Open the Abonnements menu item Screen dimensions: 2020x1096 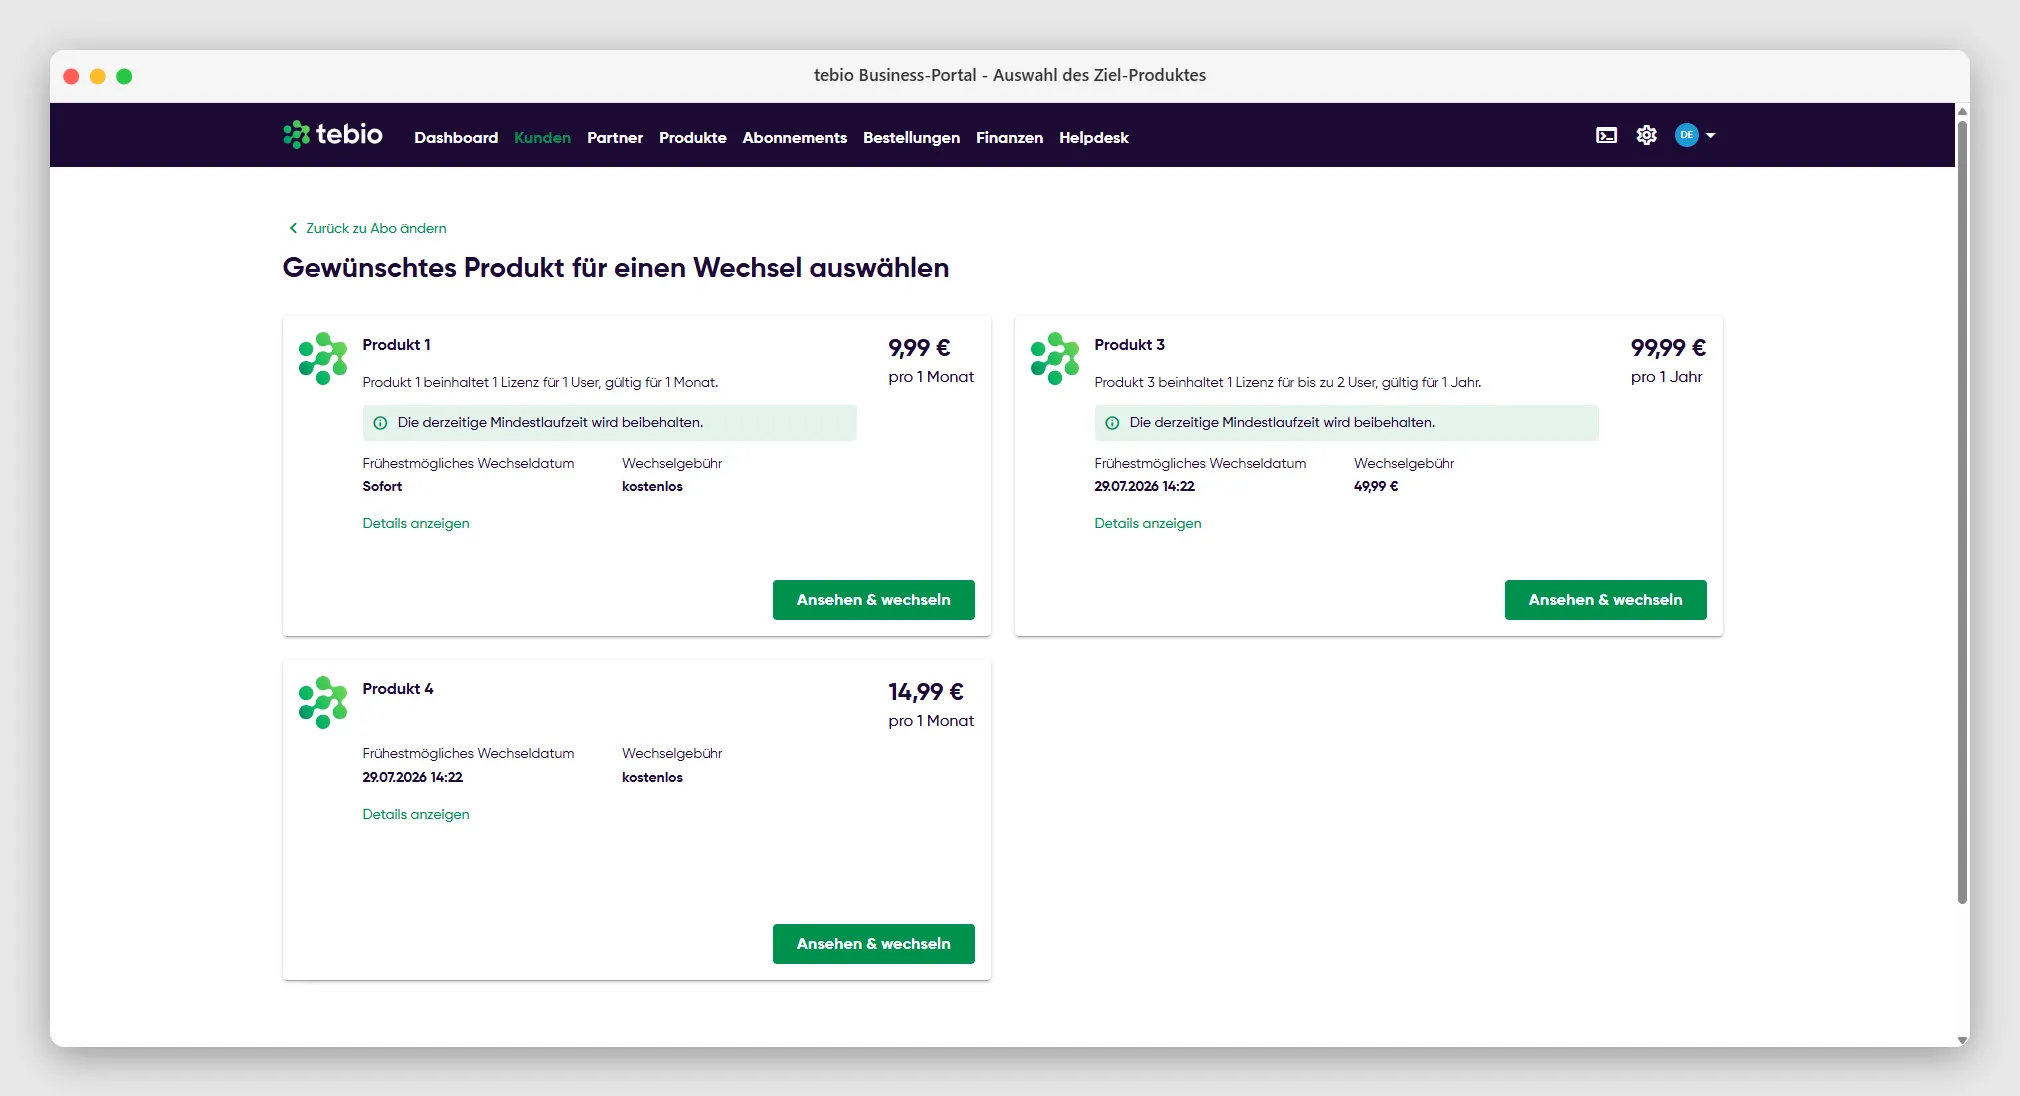pos(795,138)
